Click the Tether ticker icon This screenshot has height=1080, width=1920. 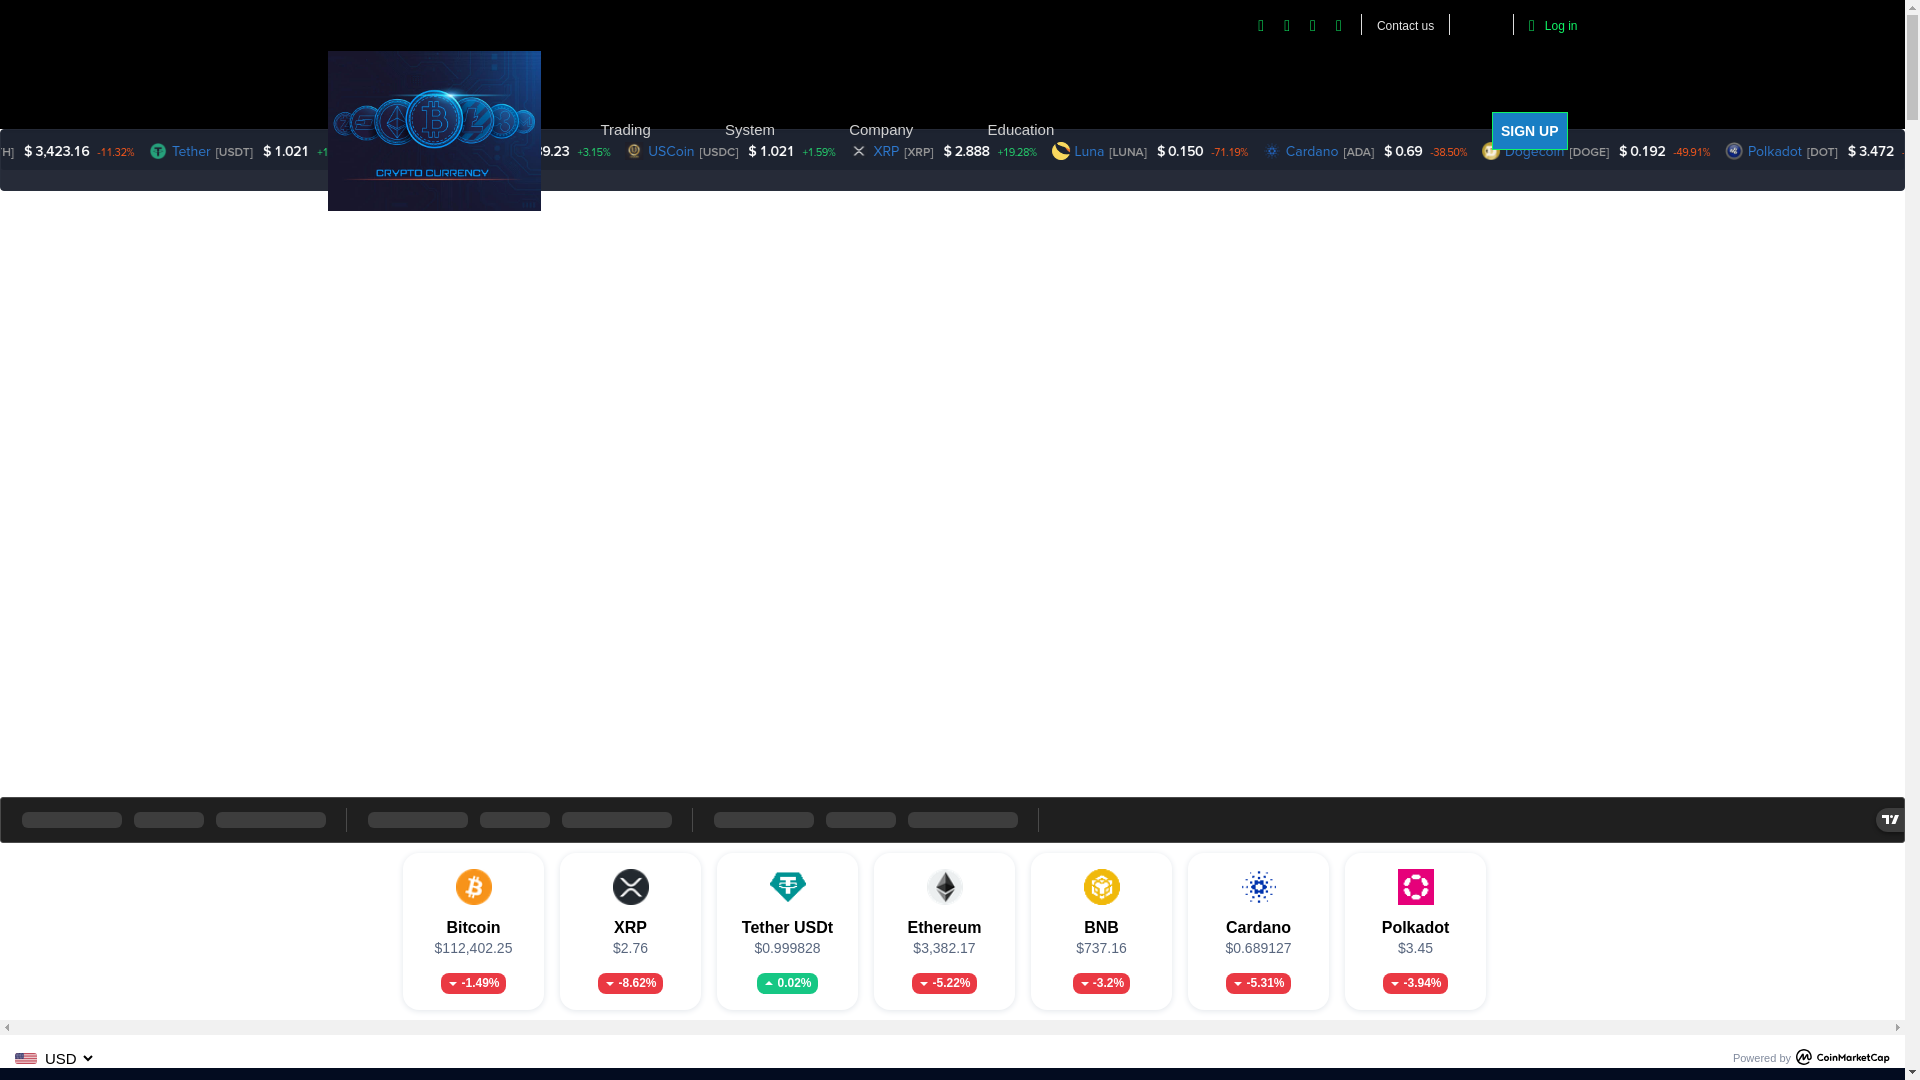click(158, 151)
